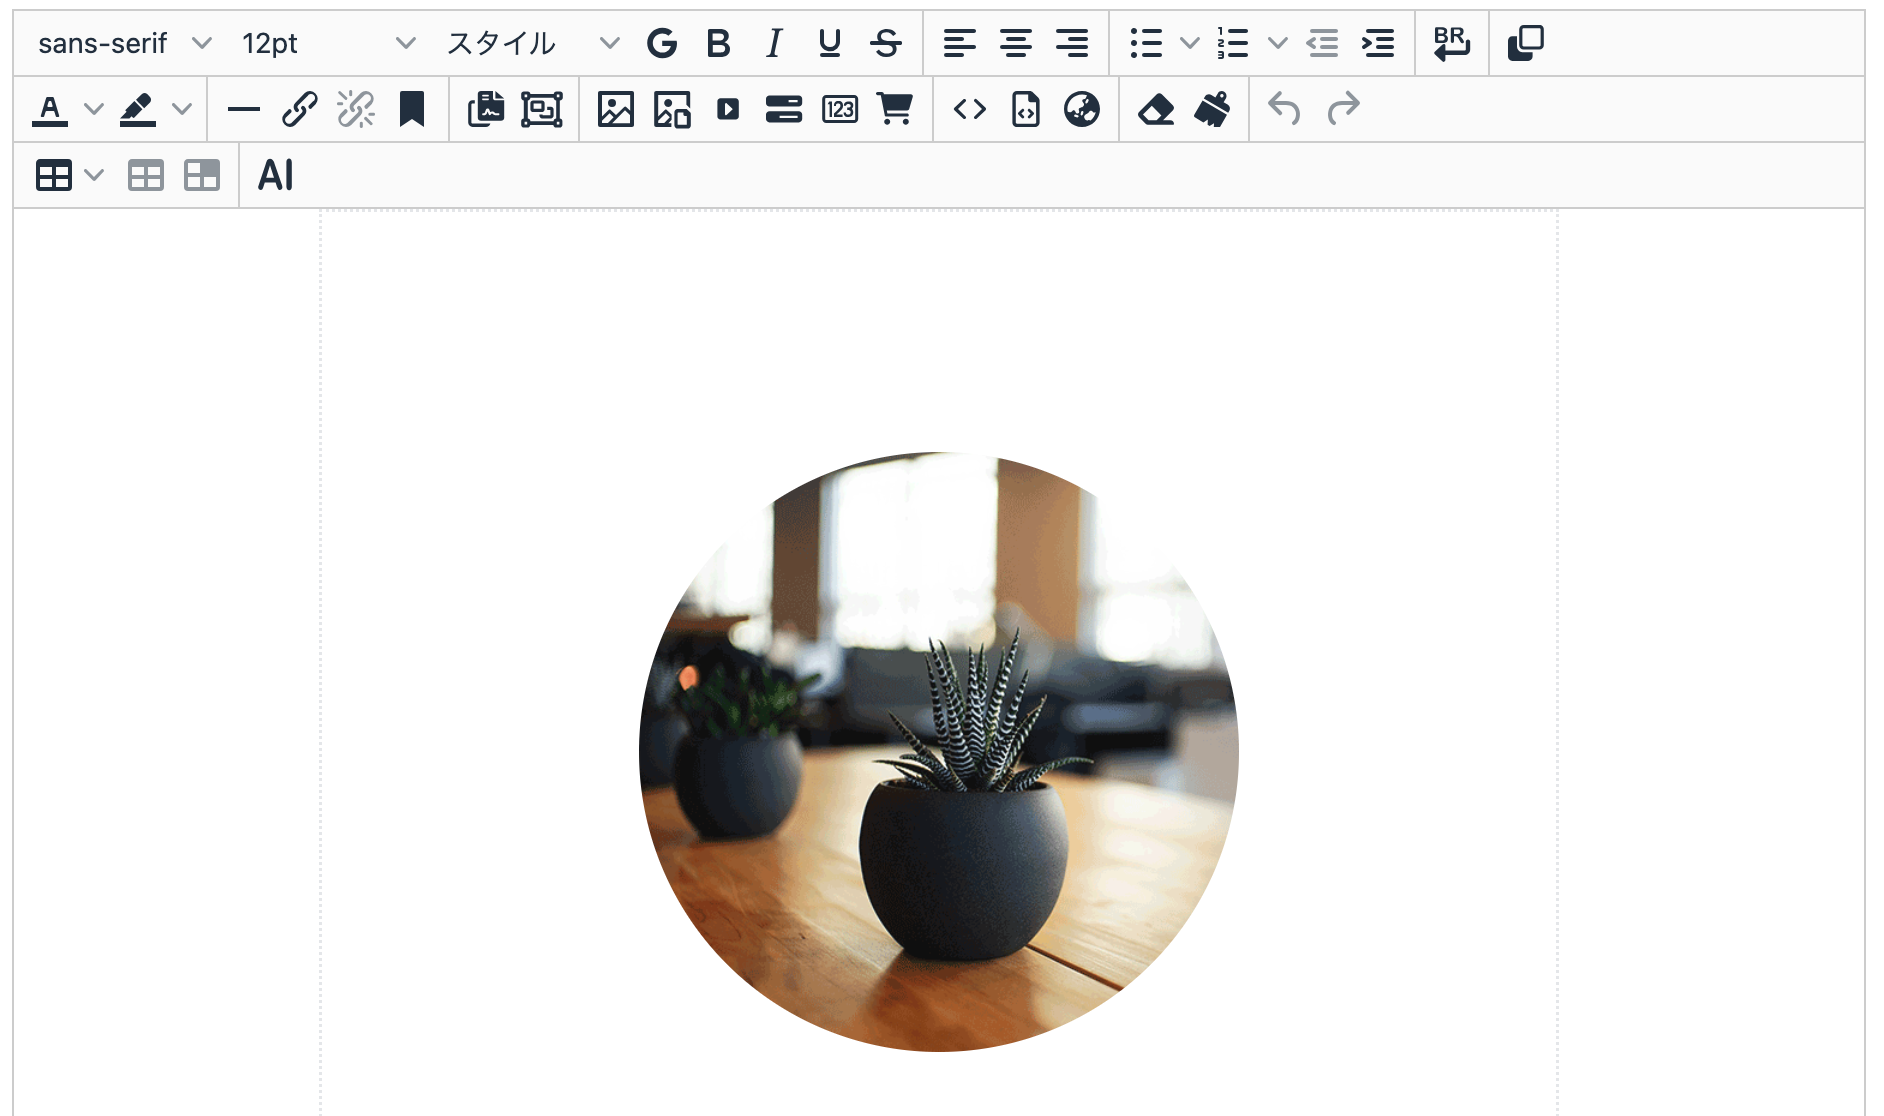Insert a video media item
The image size is (1884, 1116).
click(x=728, y=109)
